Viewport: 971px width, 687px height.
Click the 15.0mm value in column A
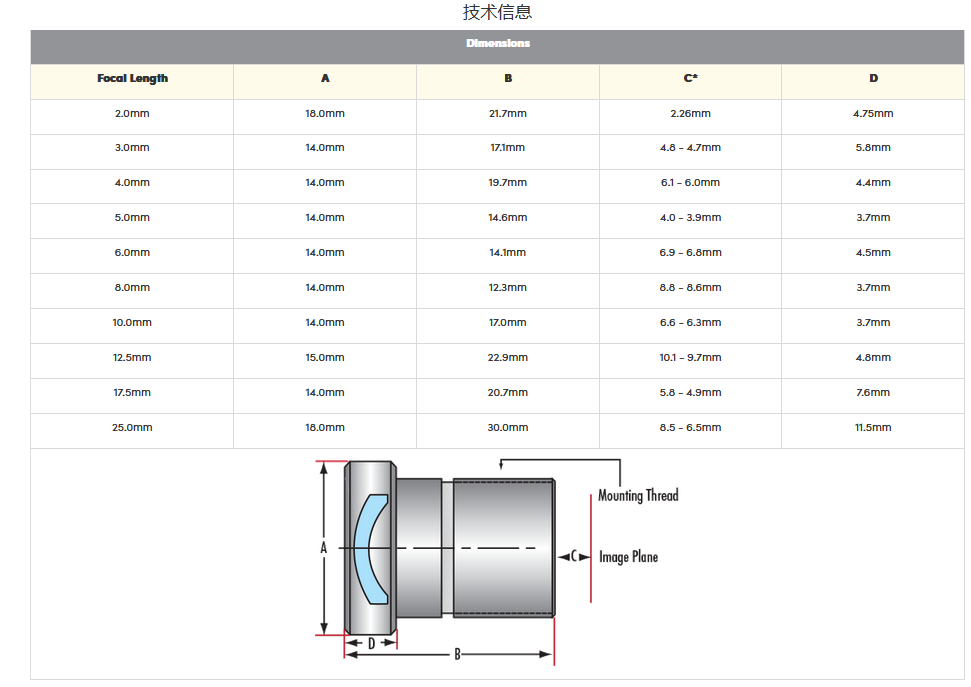click(x=325, y=358)
